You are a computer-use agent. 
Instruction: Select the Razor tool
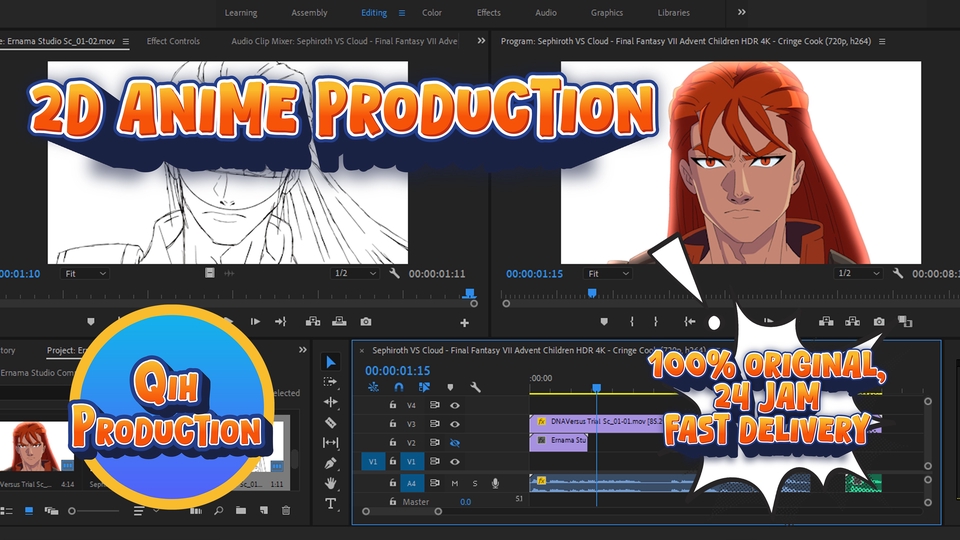[x=331, y=422]
